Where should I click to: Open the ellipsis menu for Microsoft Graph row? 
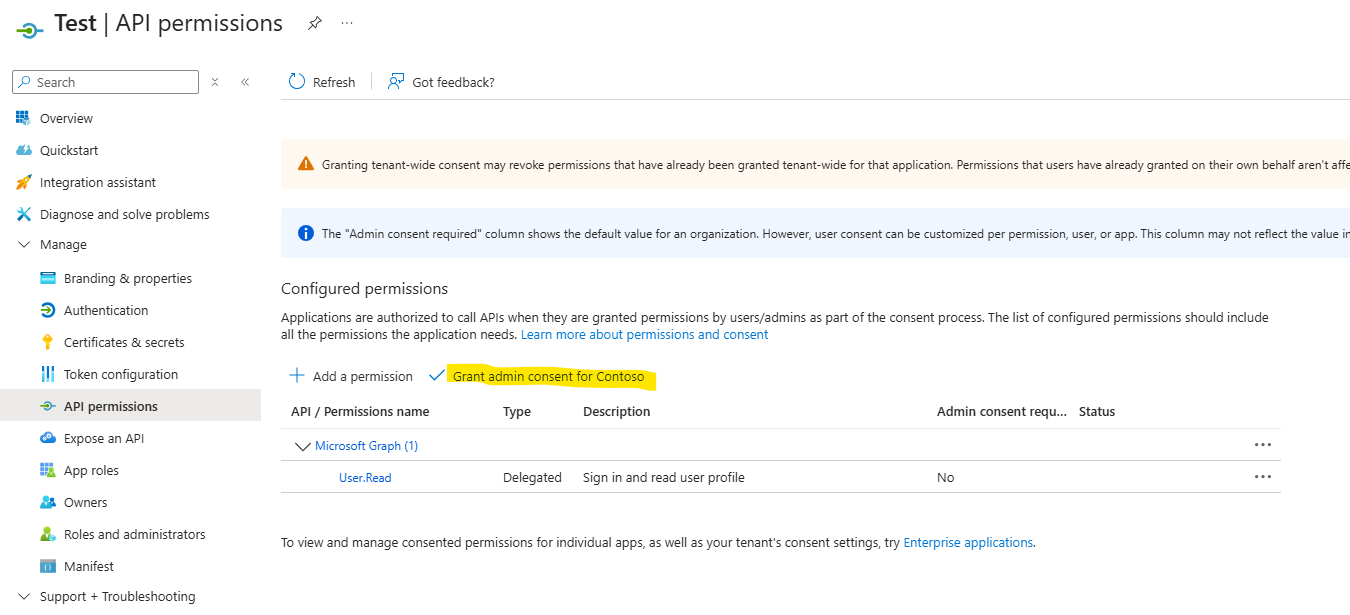1263,445
